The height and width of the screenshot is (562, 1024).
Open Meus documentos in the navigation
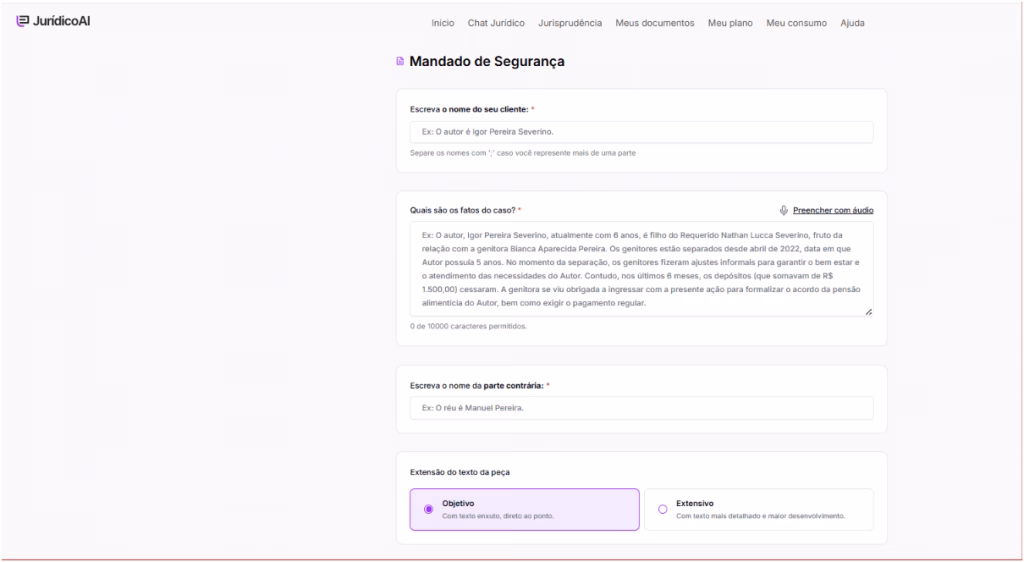654,23
